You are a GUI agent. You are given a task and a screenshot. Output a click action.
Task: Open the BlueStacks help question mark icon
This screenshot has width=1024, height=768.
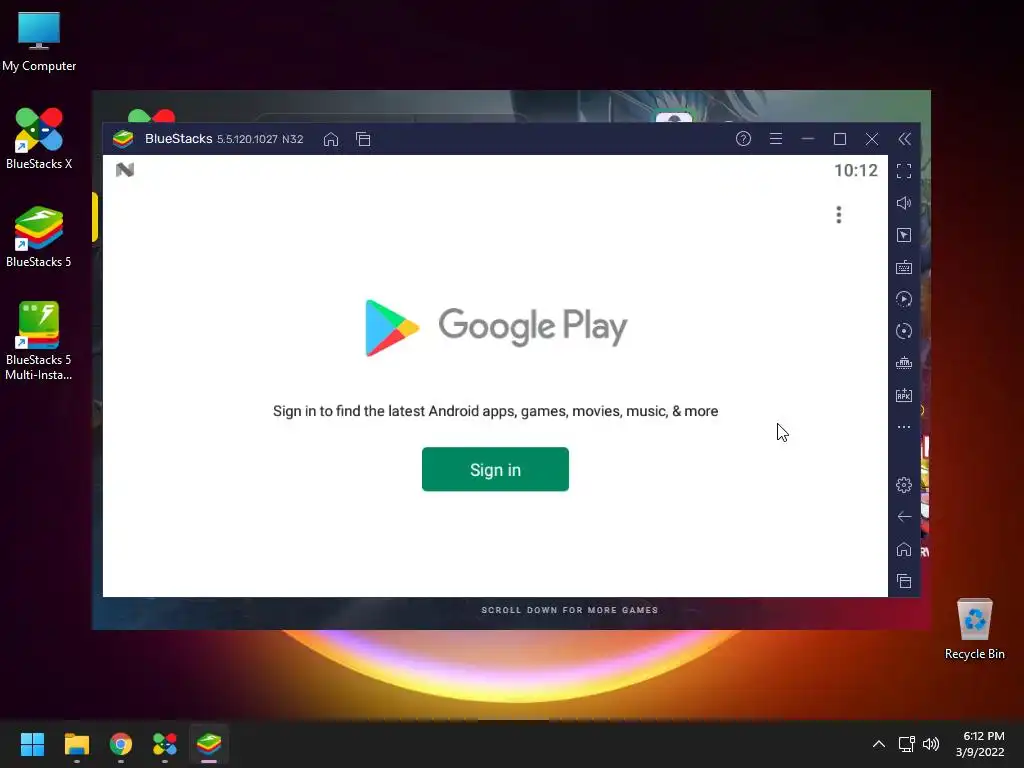(743, 138)
